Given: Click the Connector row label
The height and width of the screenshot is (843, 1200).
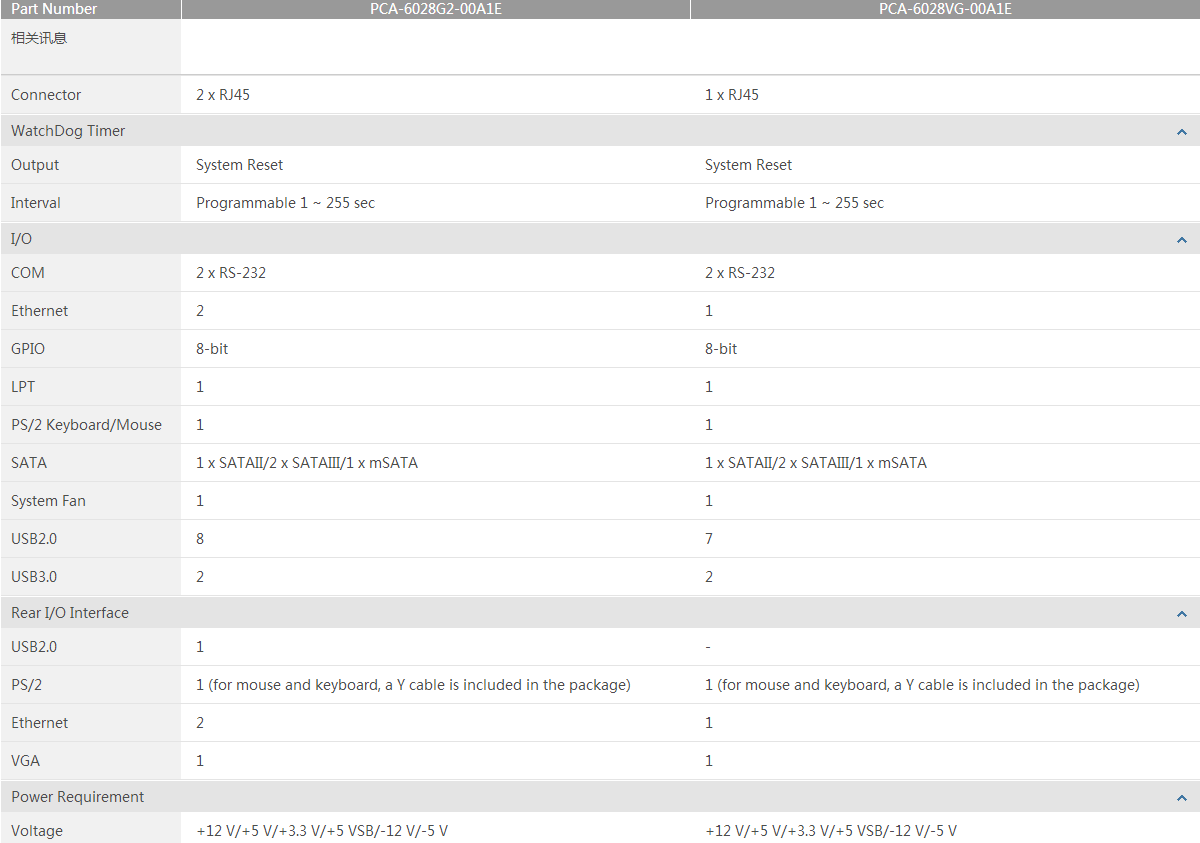Looking at the screenshot, I should pos(46,95).
